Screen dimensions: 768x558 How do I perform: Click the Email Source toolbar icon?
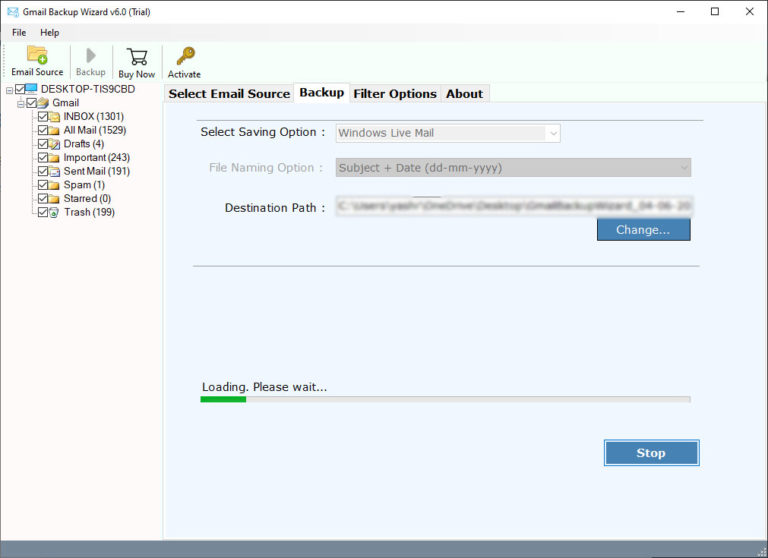coord(37,56)
